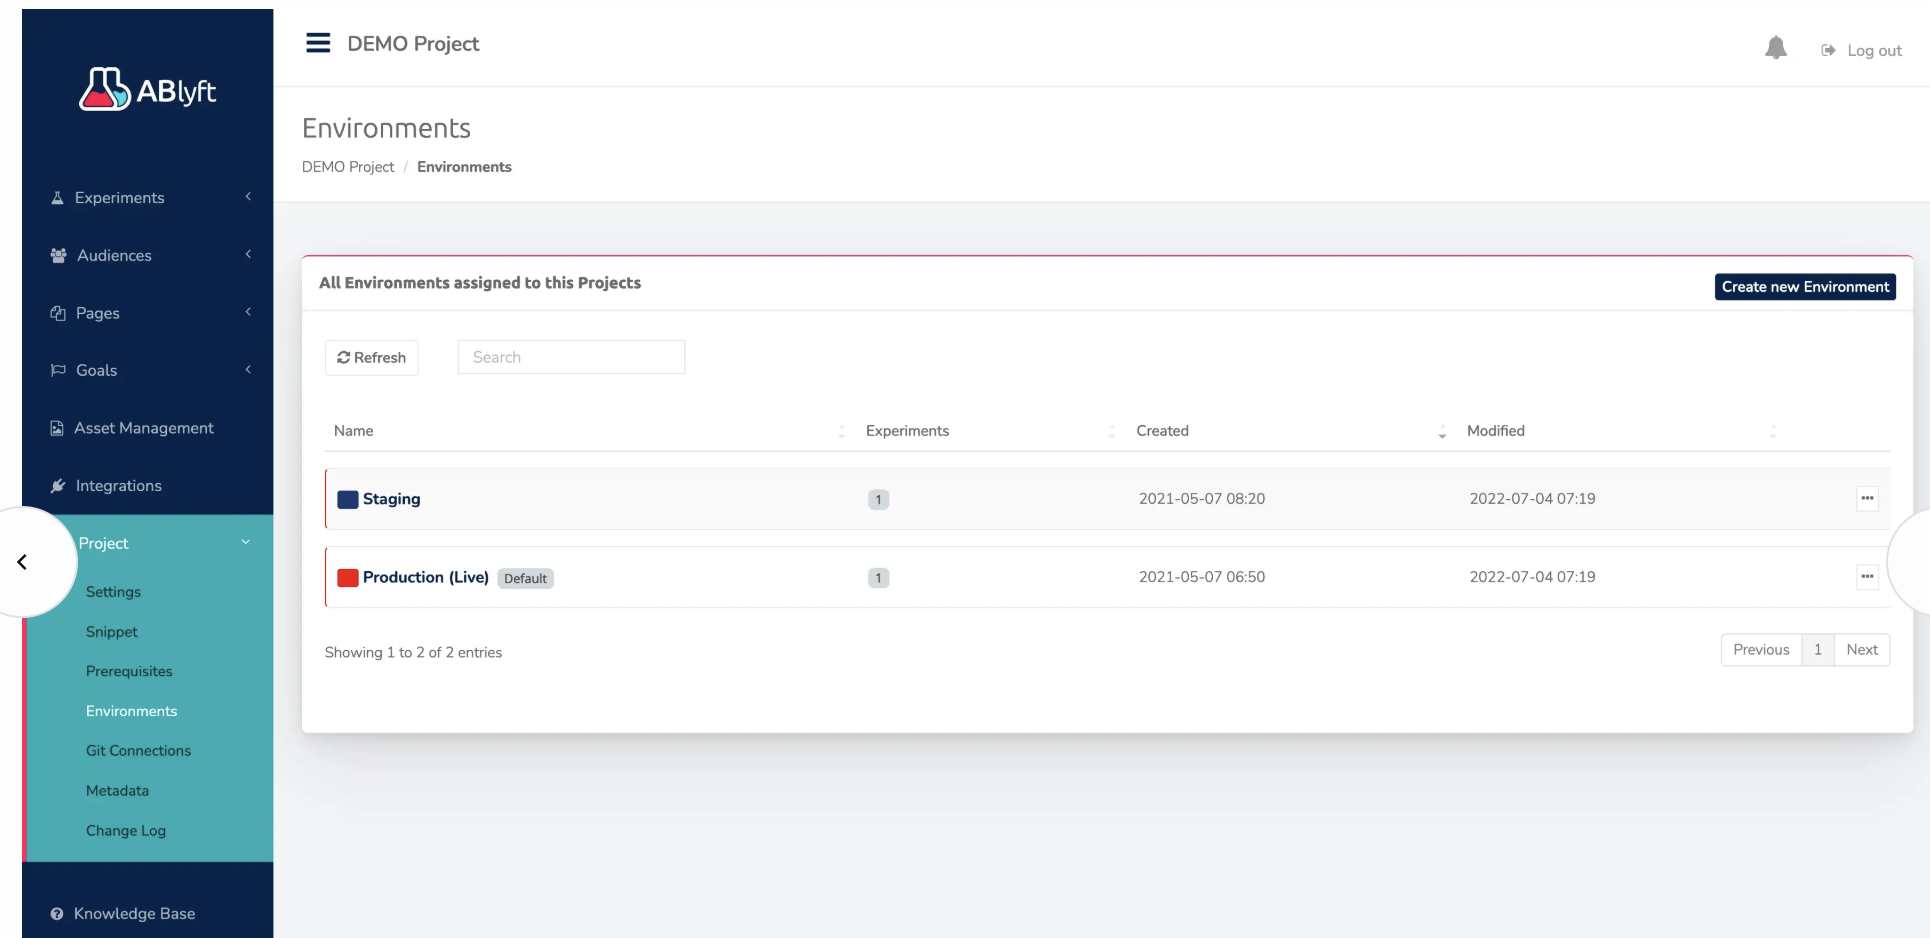Sort table by Name column
1930x938 pixels.
coord(354,431)
